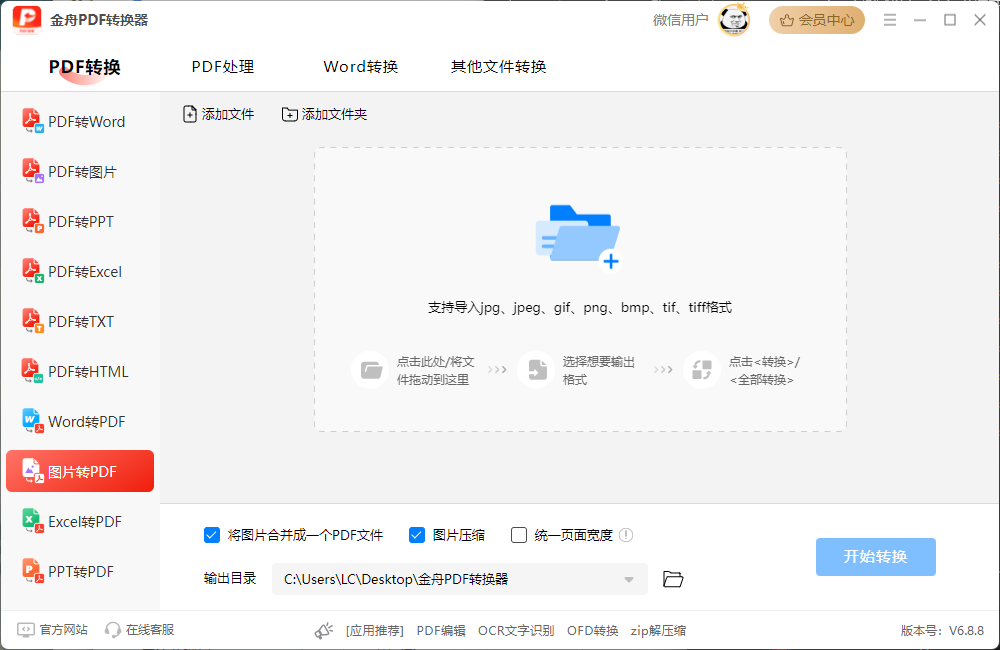Image resolution: width=1000 pixels, height=650 pixels.
Task: Open the hamburger menu at top right
Action: tap(889, 18)
